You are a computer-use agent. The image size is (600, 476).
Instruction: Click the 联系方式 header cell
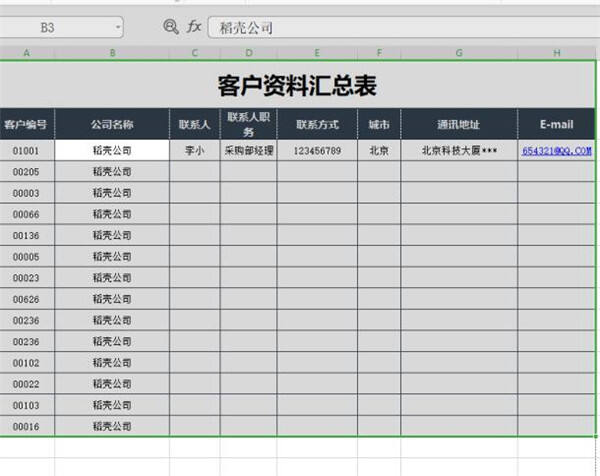pos(317,124)
